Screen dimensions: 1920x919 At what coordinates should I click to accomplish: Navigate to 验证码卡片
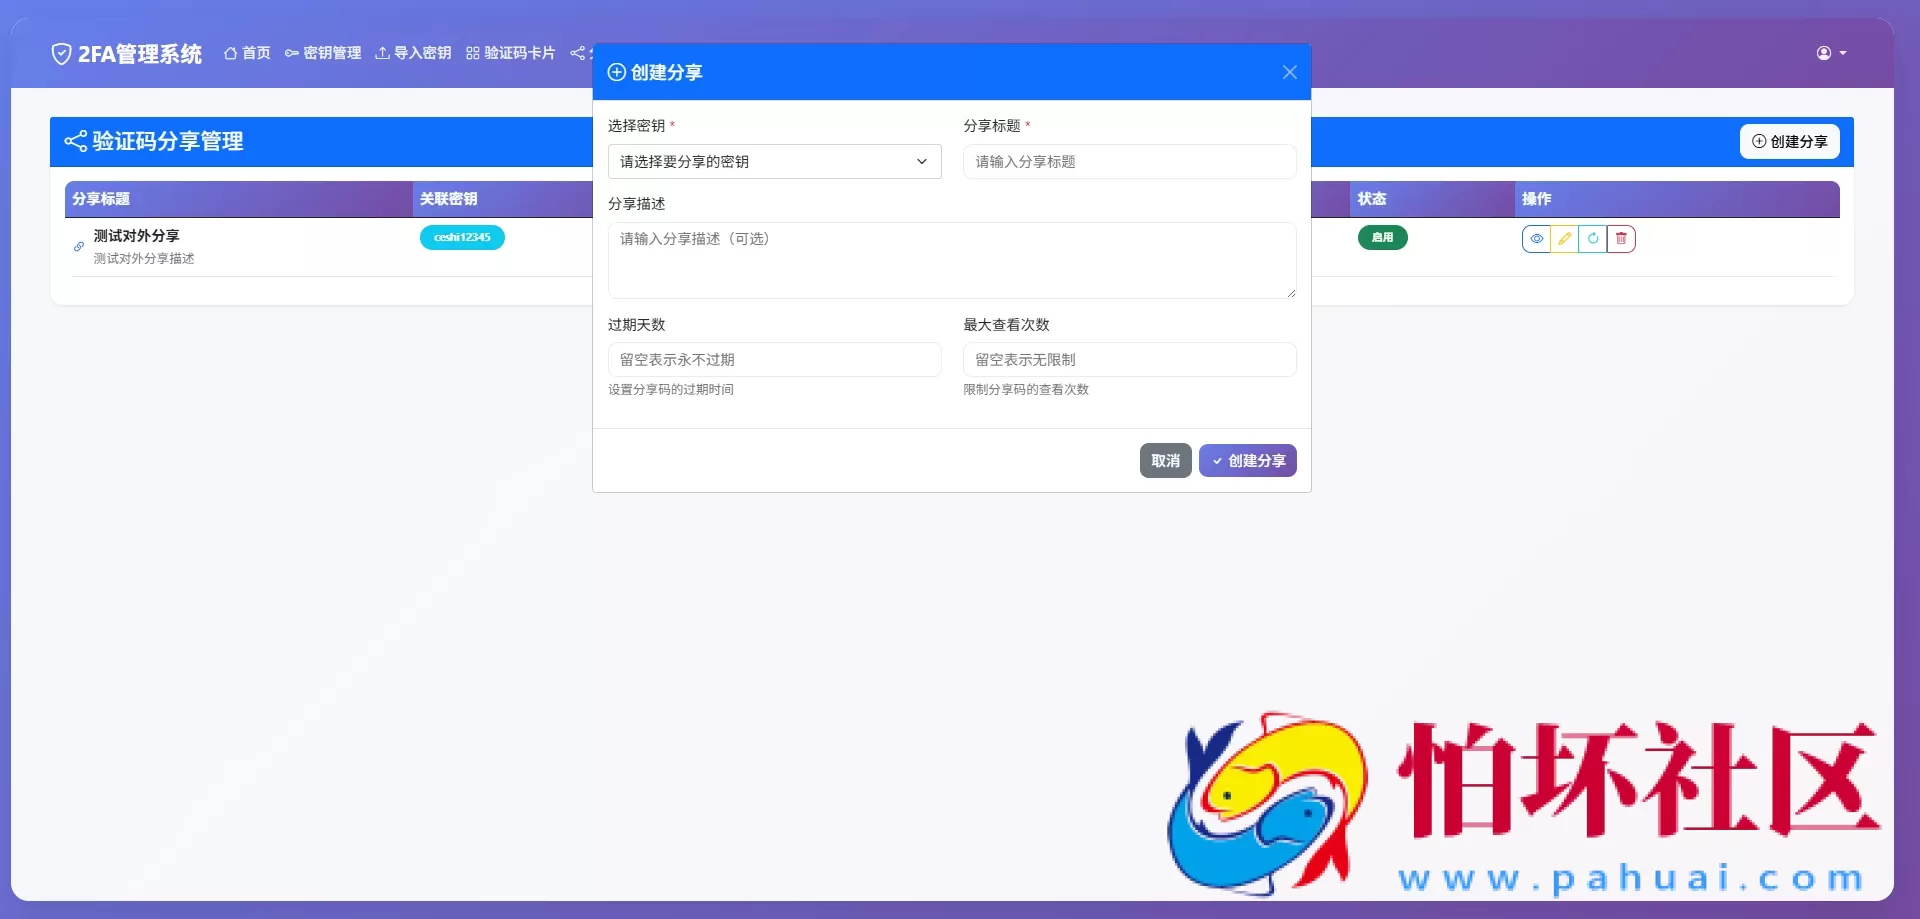tap(511, 53)
